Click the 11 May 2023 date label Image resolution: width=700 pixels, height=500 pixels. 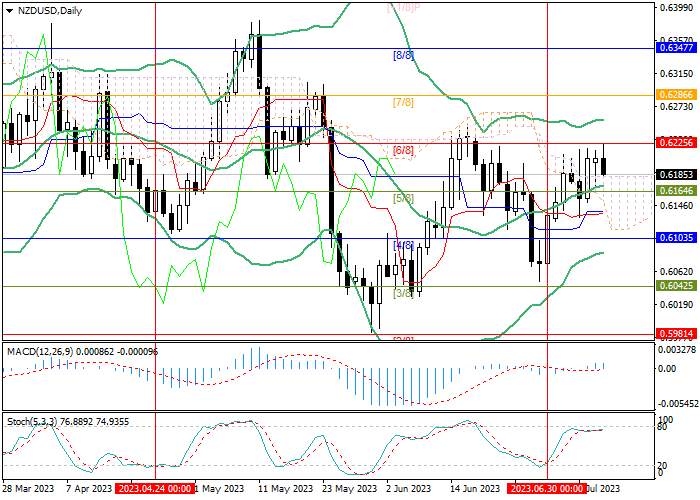(x=287, y=488)
